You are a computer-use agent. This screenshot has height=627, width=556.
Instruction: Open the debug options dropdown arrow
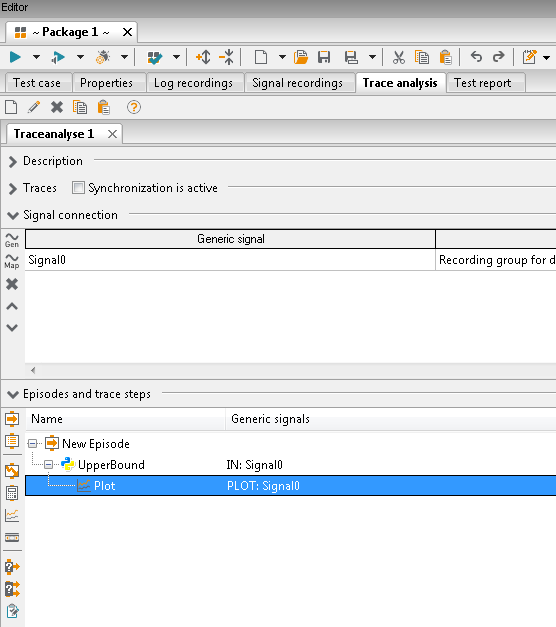[x=124, y=57]
